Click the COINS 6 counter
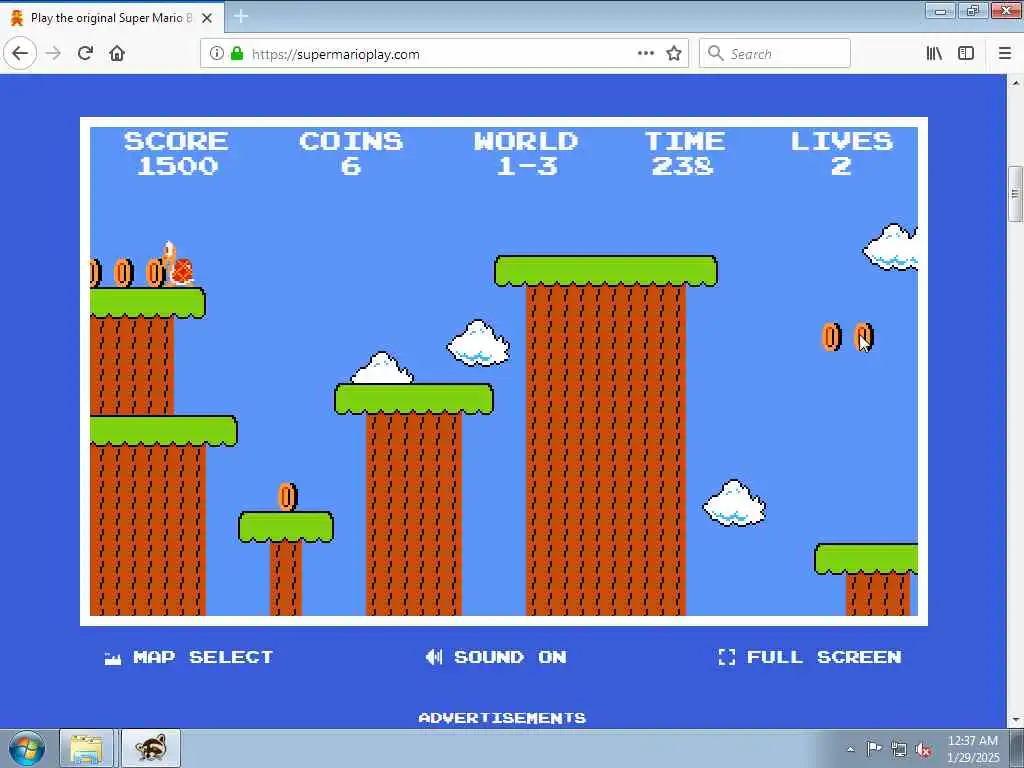Viewport: 1024px width, 768px height. point(351,153)
